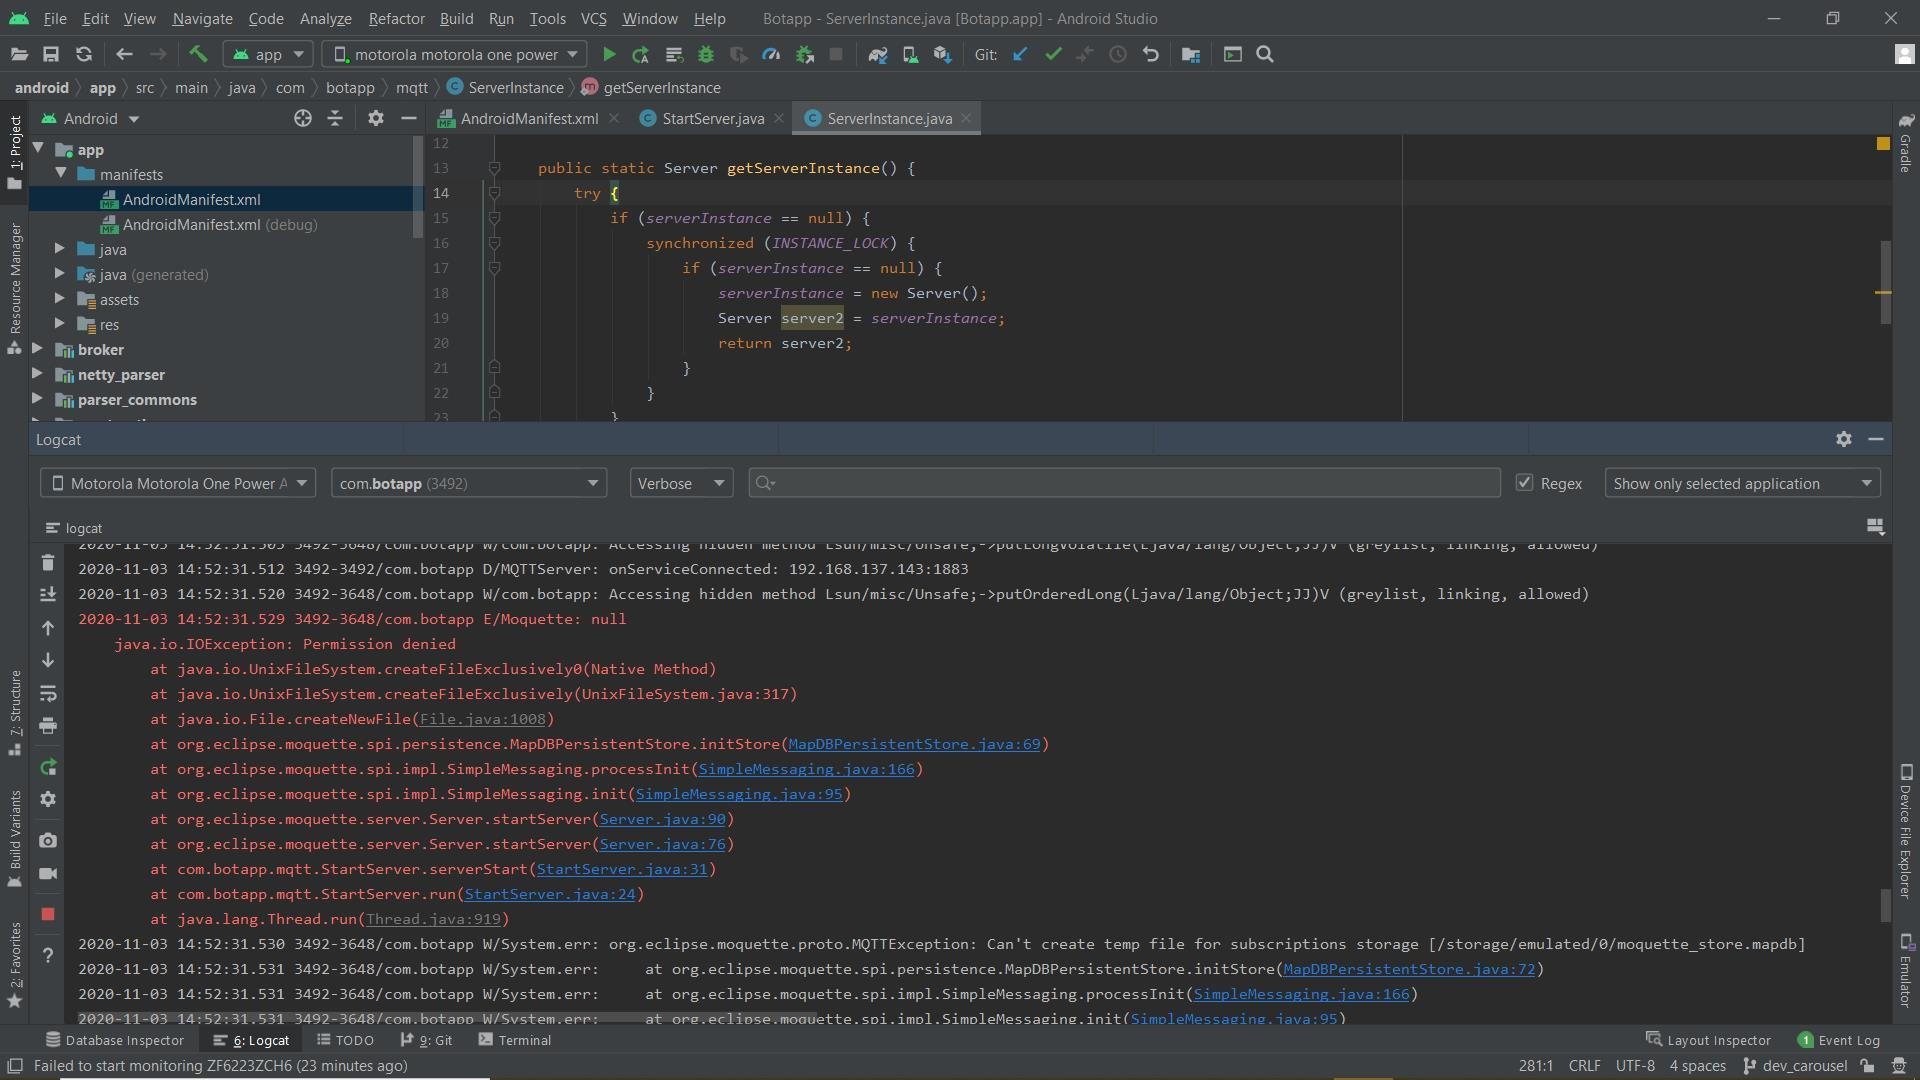Click Git Update Project blue arrow
Viewport: 1920px width, 1080px height.
click(1020, 55)
